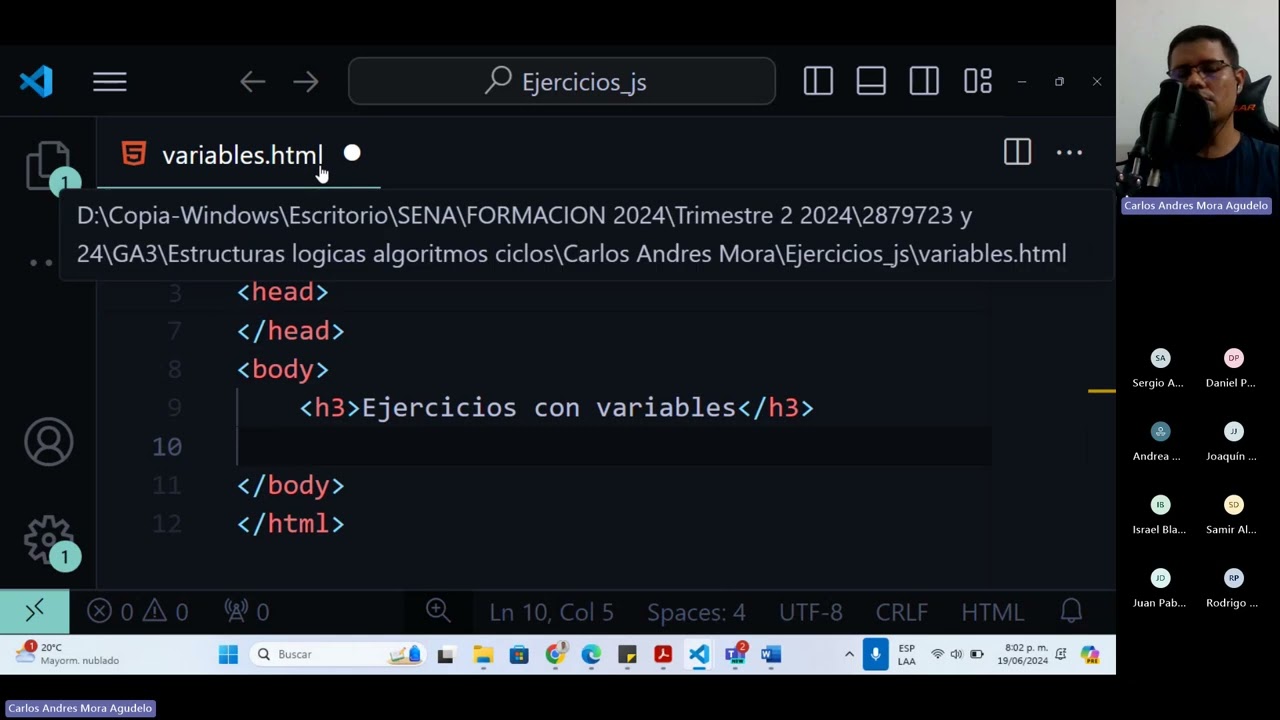Open Task View on taskbar
The height and width of the screenshot is (720, 1280).
tap(446, 655)
